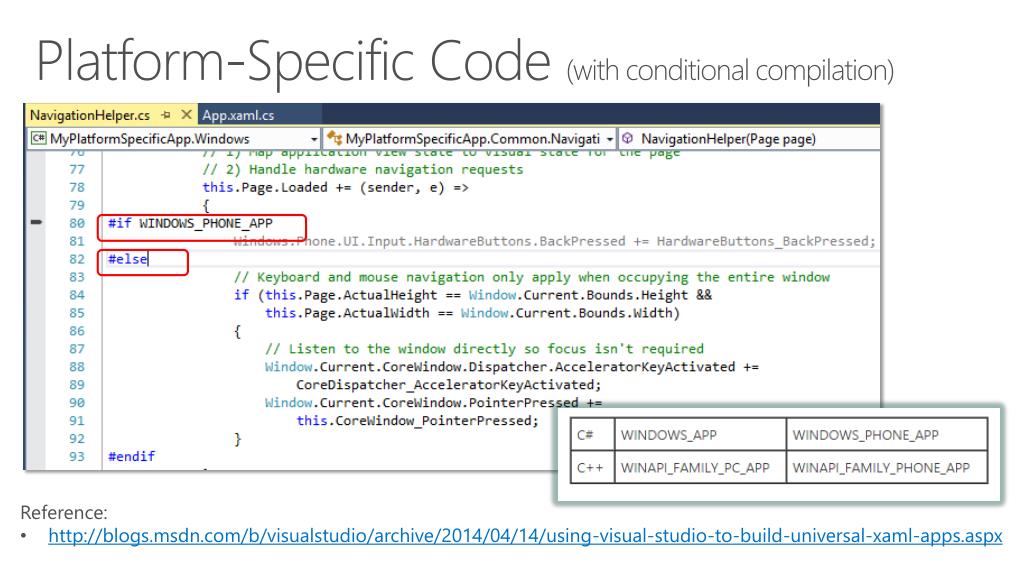Click the WINDOWS_PHONE_APP table cell
Image resolution: width=1023 pixels, height=575 pixels.
coord(887,435)
